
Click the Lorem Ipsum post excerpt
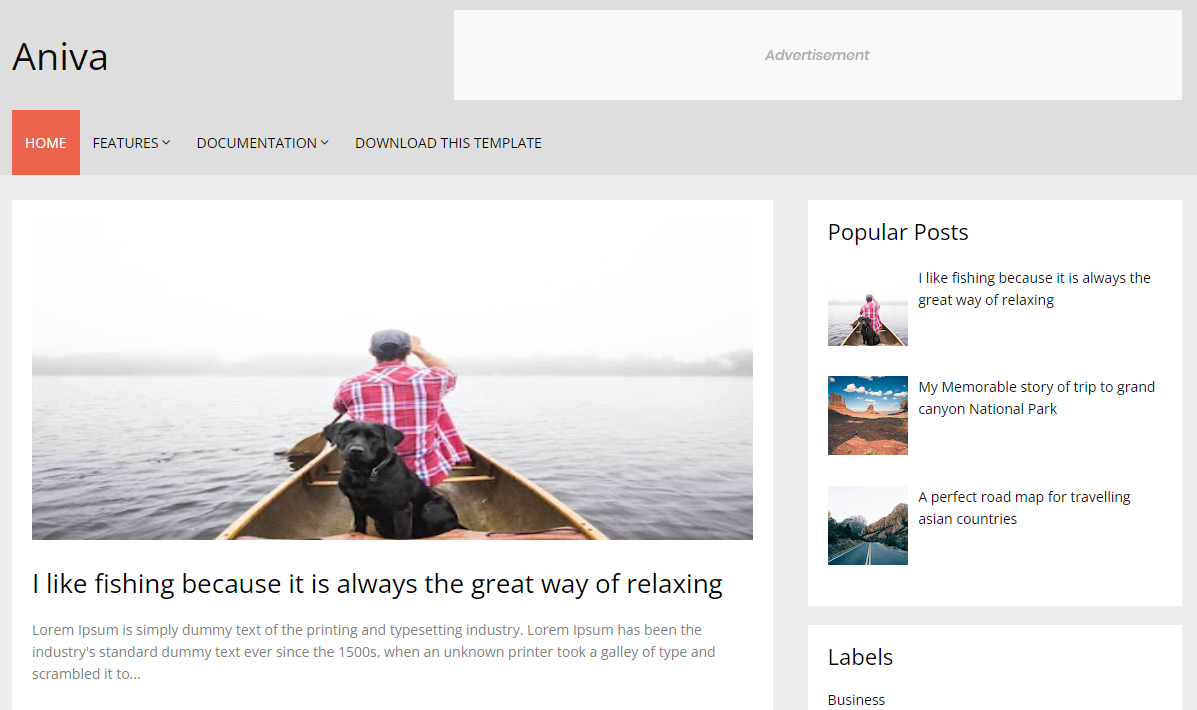pyautogui.click(x=374, y=652)
